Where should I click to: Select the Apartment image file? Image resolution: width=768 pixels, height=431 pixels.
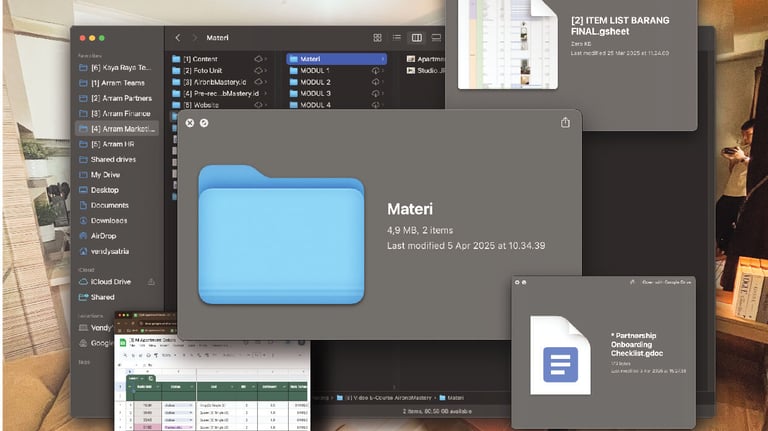(425, 59)
